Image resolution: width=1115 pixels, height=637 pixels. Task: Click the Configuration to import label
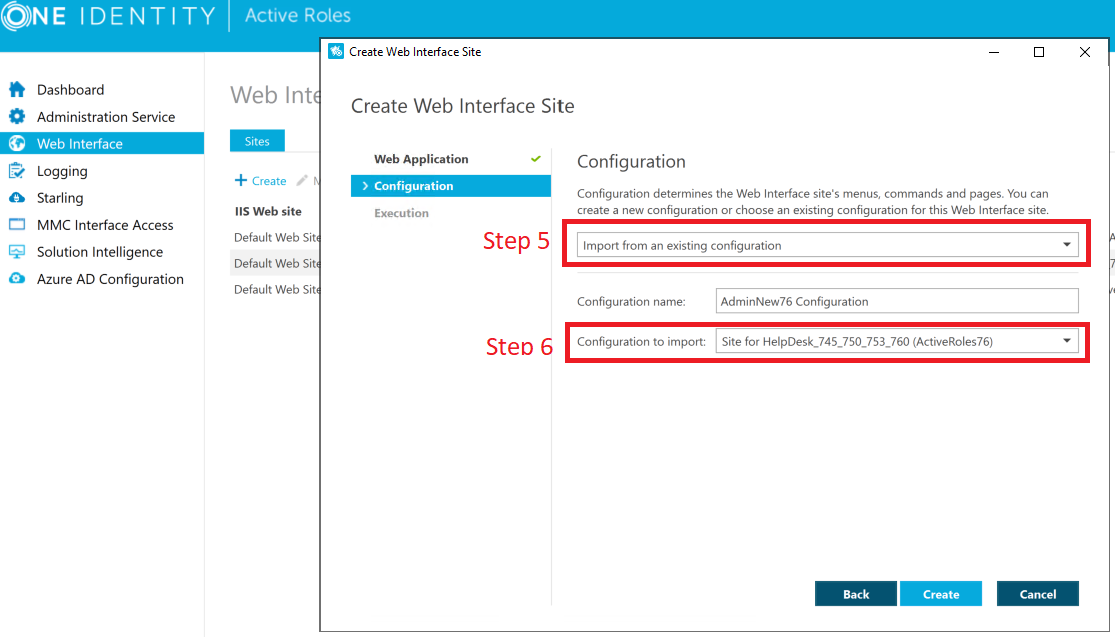(641, 341)
